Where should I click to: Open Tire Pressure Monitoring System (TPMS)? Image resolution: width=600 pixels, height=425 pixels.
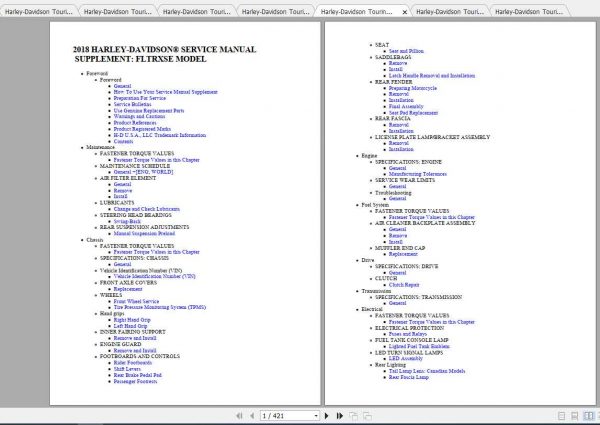160,307
